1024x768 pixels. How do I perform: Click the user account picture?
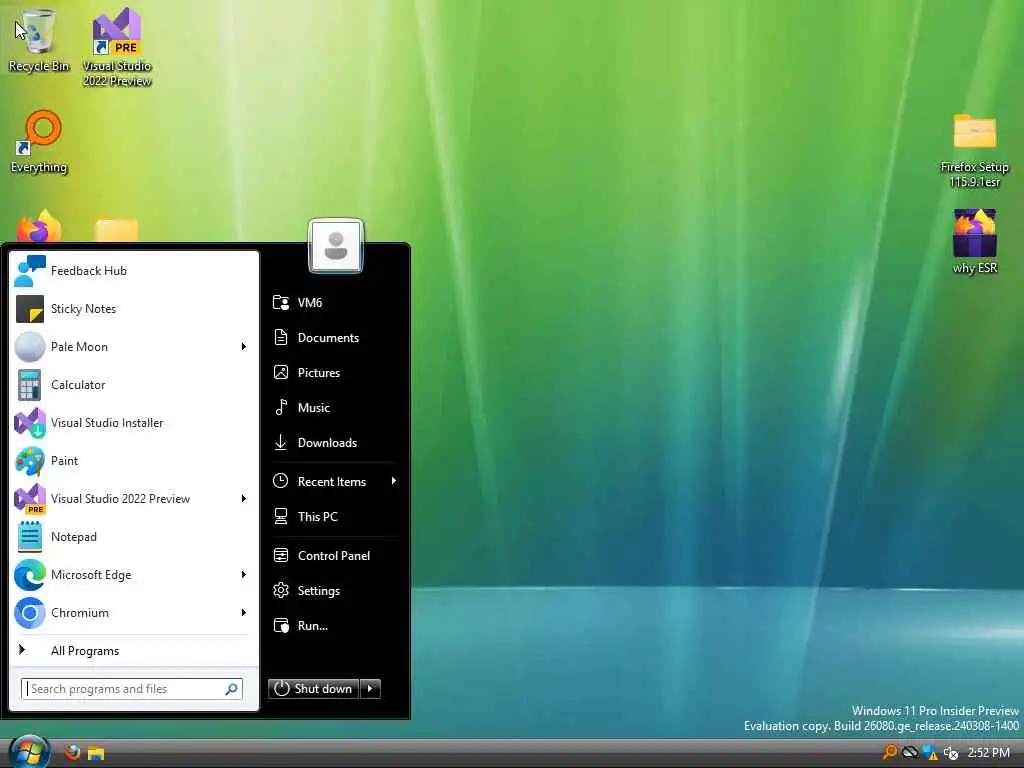[x=336, y=246]
